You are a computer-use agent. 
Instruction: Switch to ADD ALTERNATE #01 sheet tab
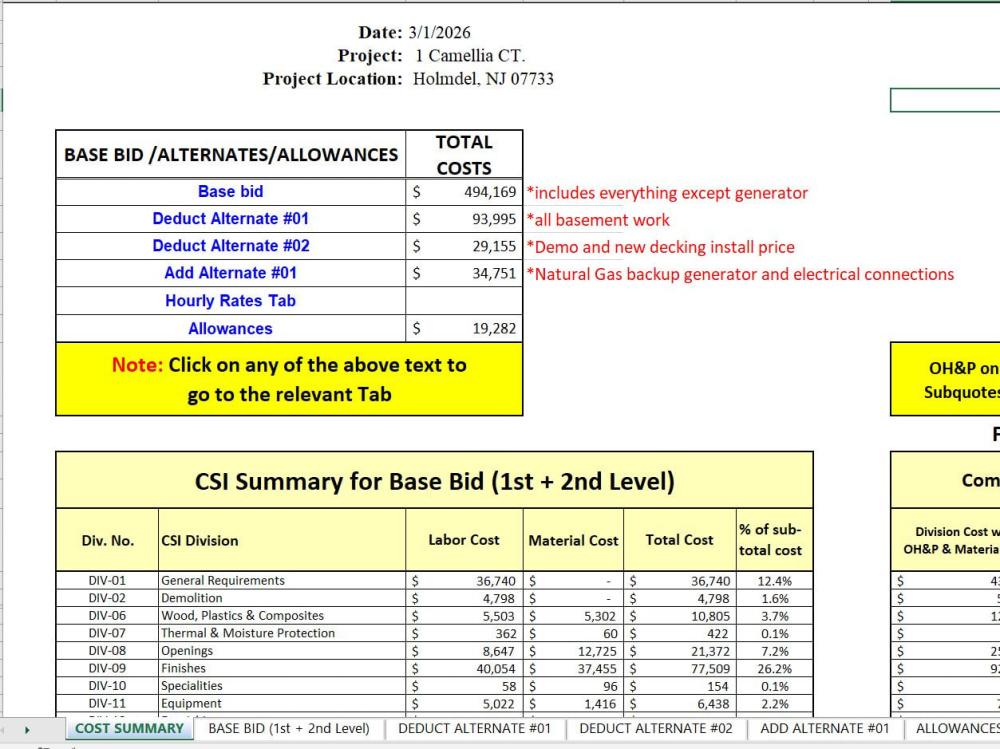click(x=825, y=729)
